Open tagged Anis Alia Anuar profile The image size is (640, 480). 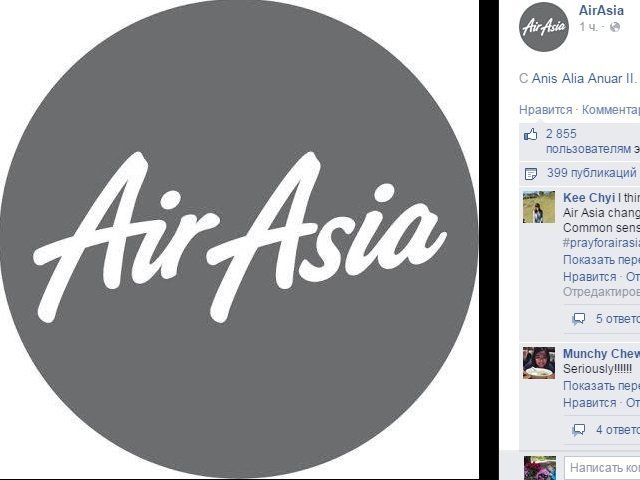point(582,78)
